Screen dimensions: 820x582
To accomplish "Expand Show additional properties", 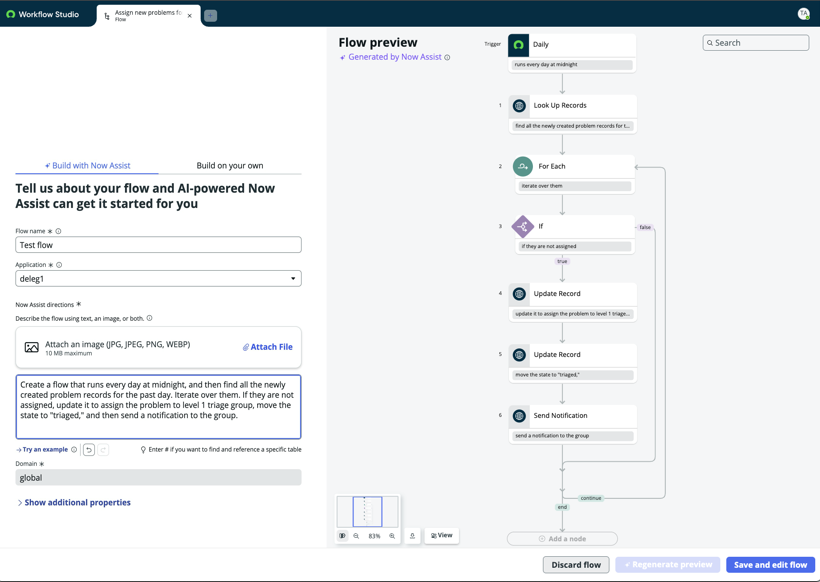I will 74,503.
